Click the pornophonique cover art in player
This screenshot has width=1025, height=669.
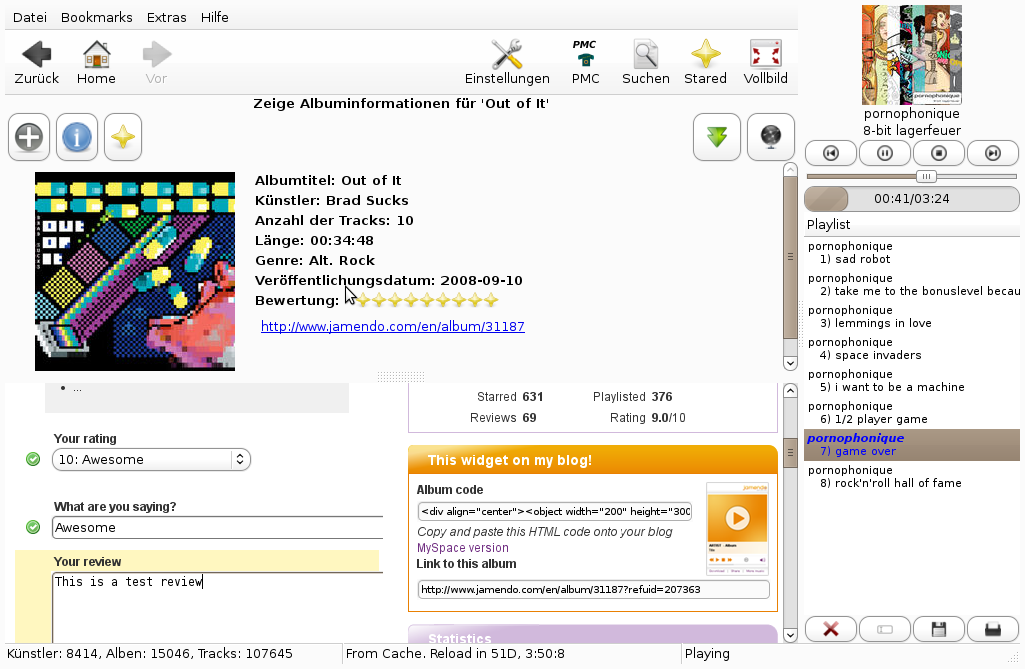tap(911, 55)
